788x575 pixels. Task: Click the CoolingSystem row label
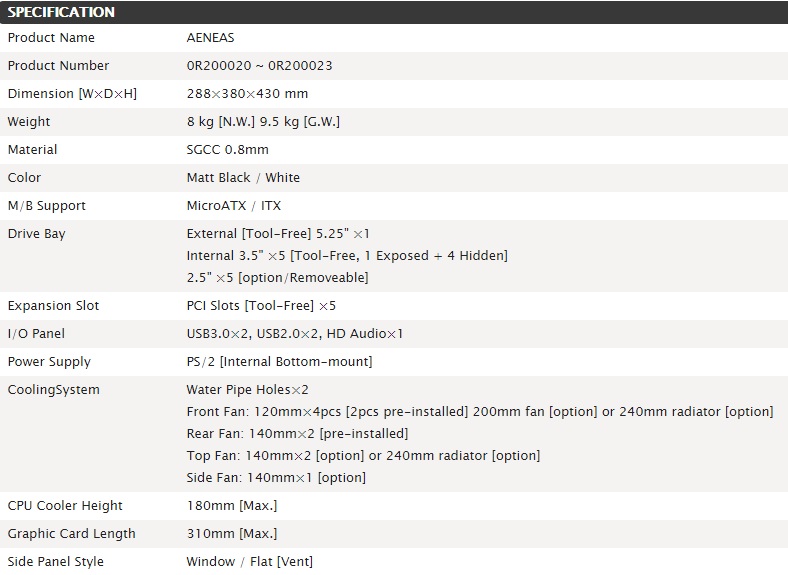(x=53, y=390)
